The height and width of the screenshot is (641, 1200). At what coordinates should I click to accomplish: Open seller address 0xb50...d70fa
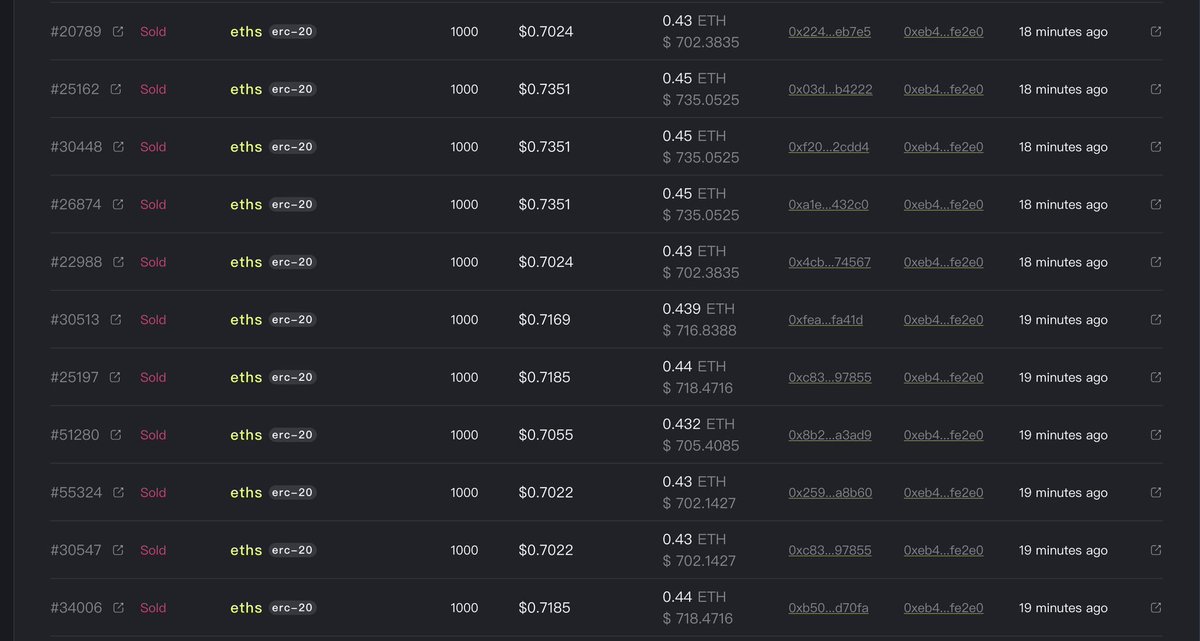click(x=828, y=608)
